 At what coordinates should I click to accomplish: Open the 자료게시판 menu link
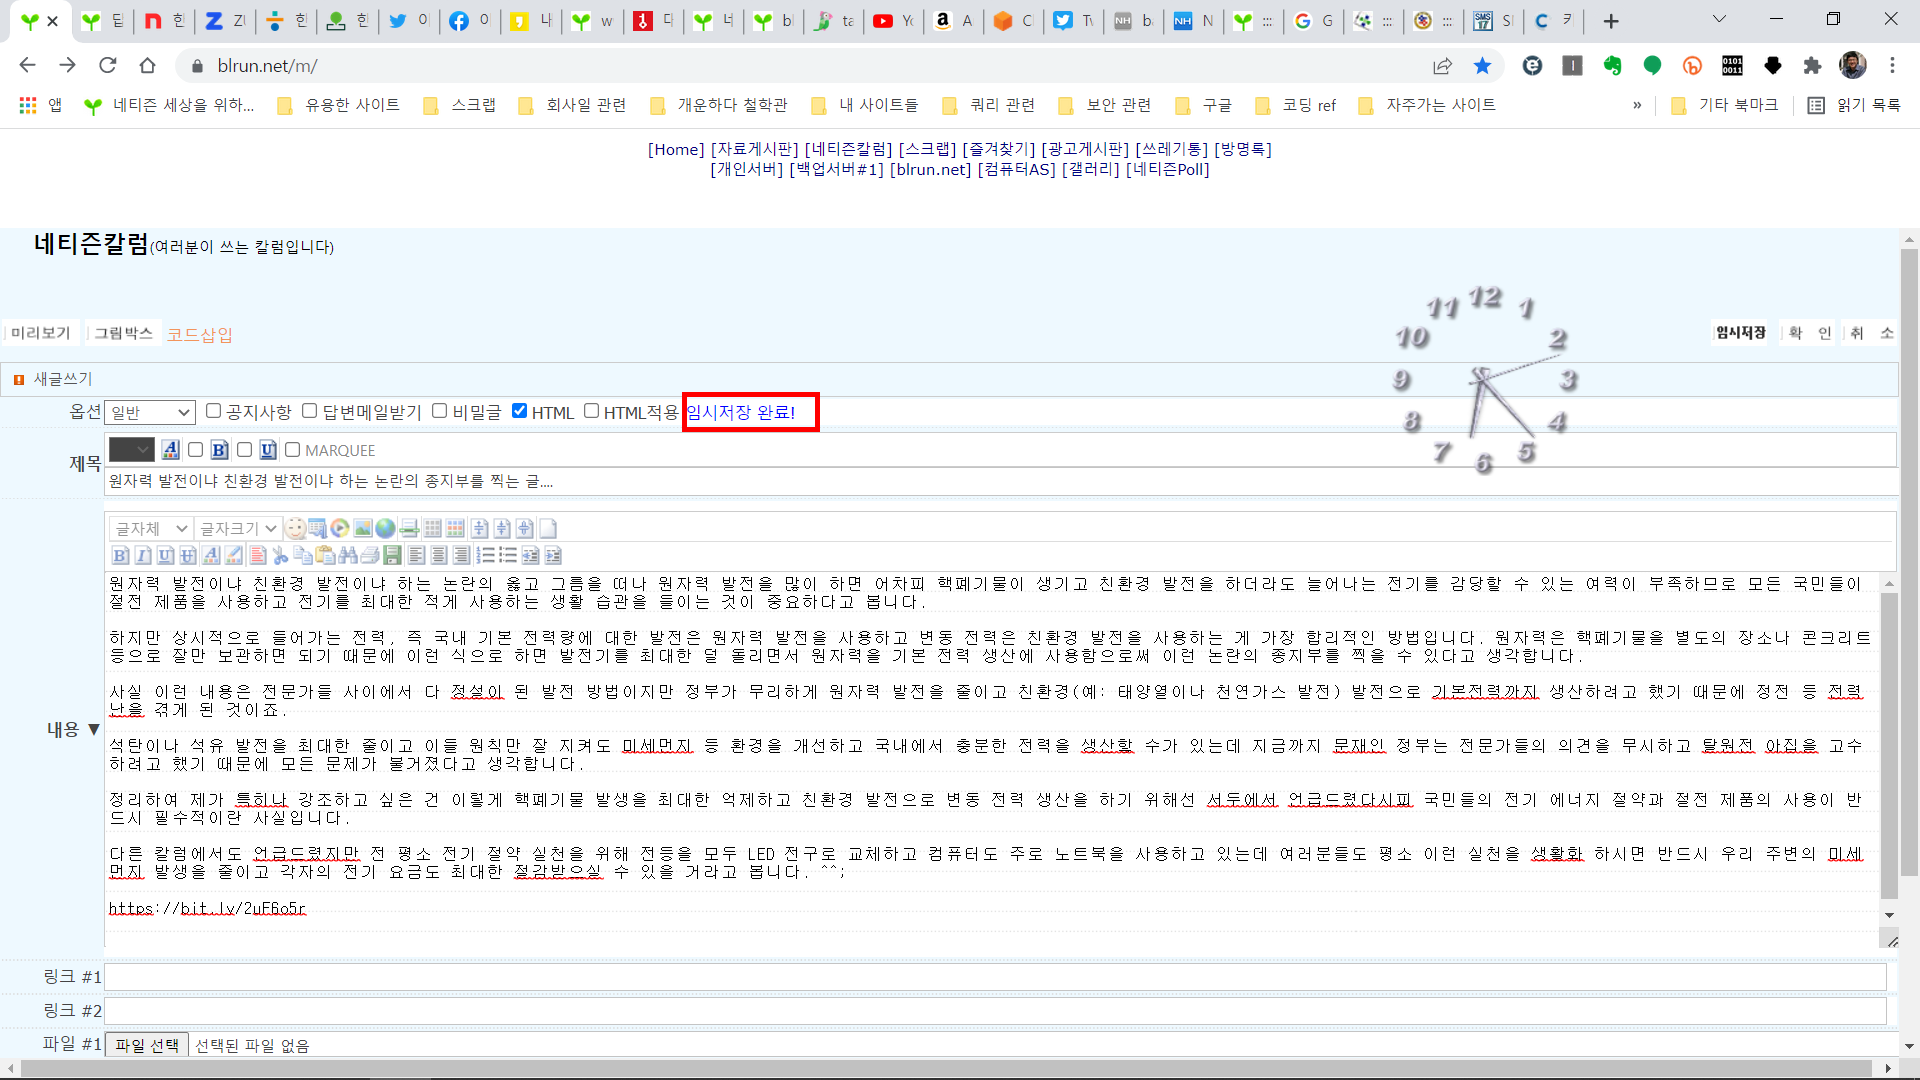(755, 149)
